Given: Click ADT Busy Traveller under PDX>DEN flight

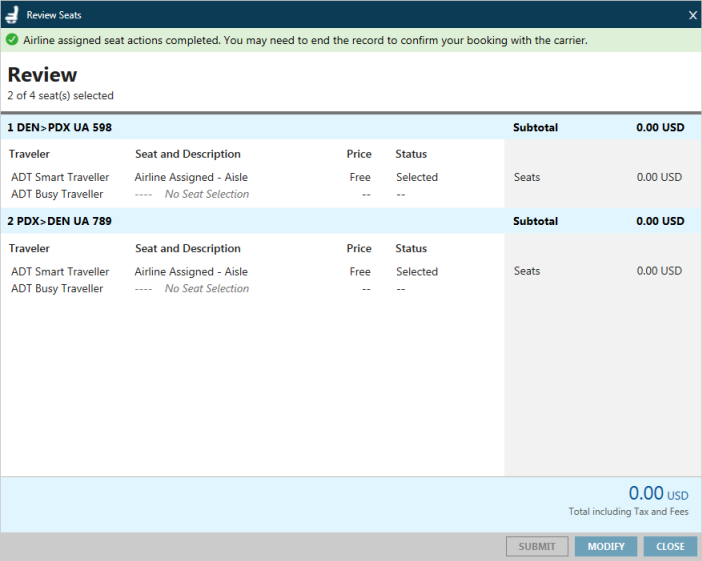Looking at the screenshot, I should tap(57, 289).
